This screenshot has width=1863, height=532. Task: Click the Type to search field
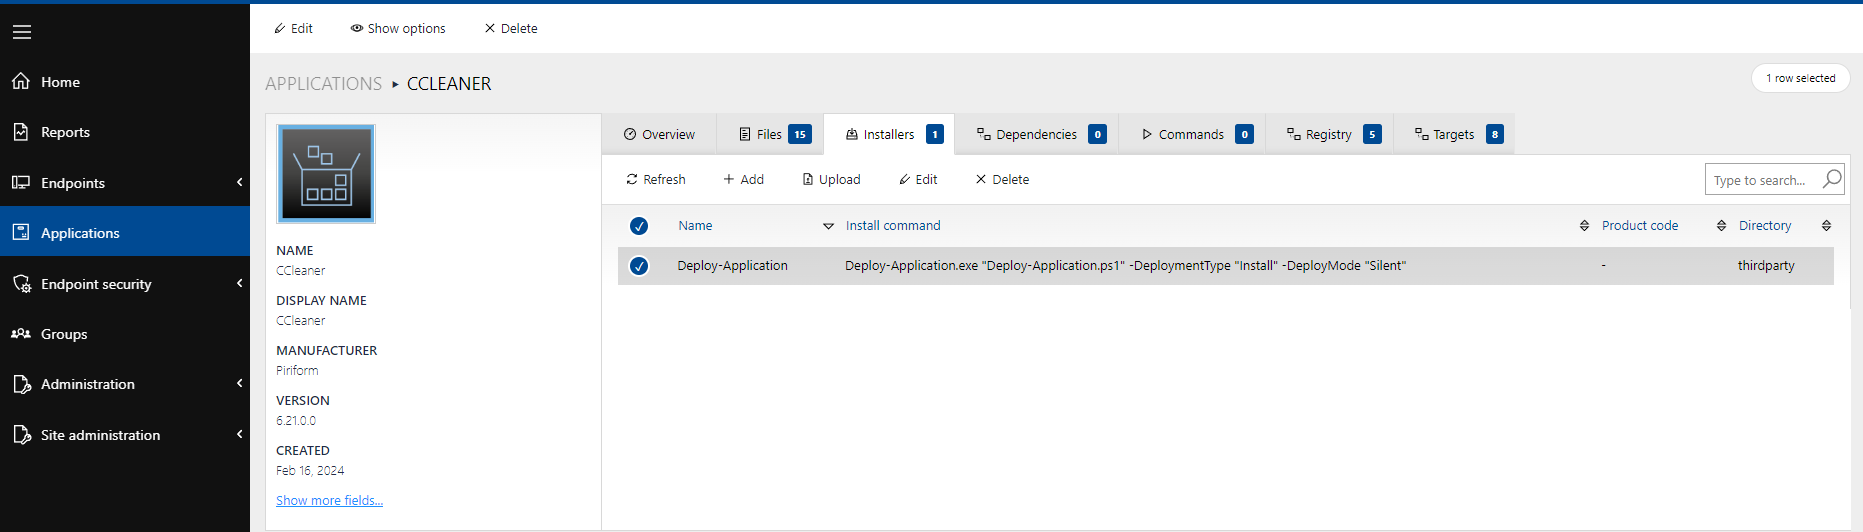tap(1762, 180)
